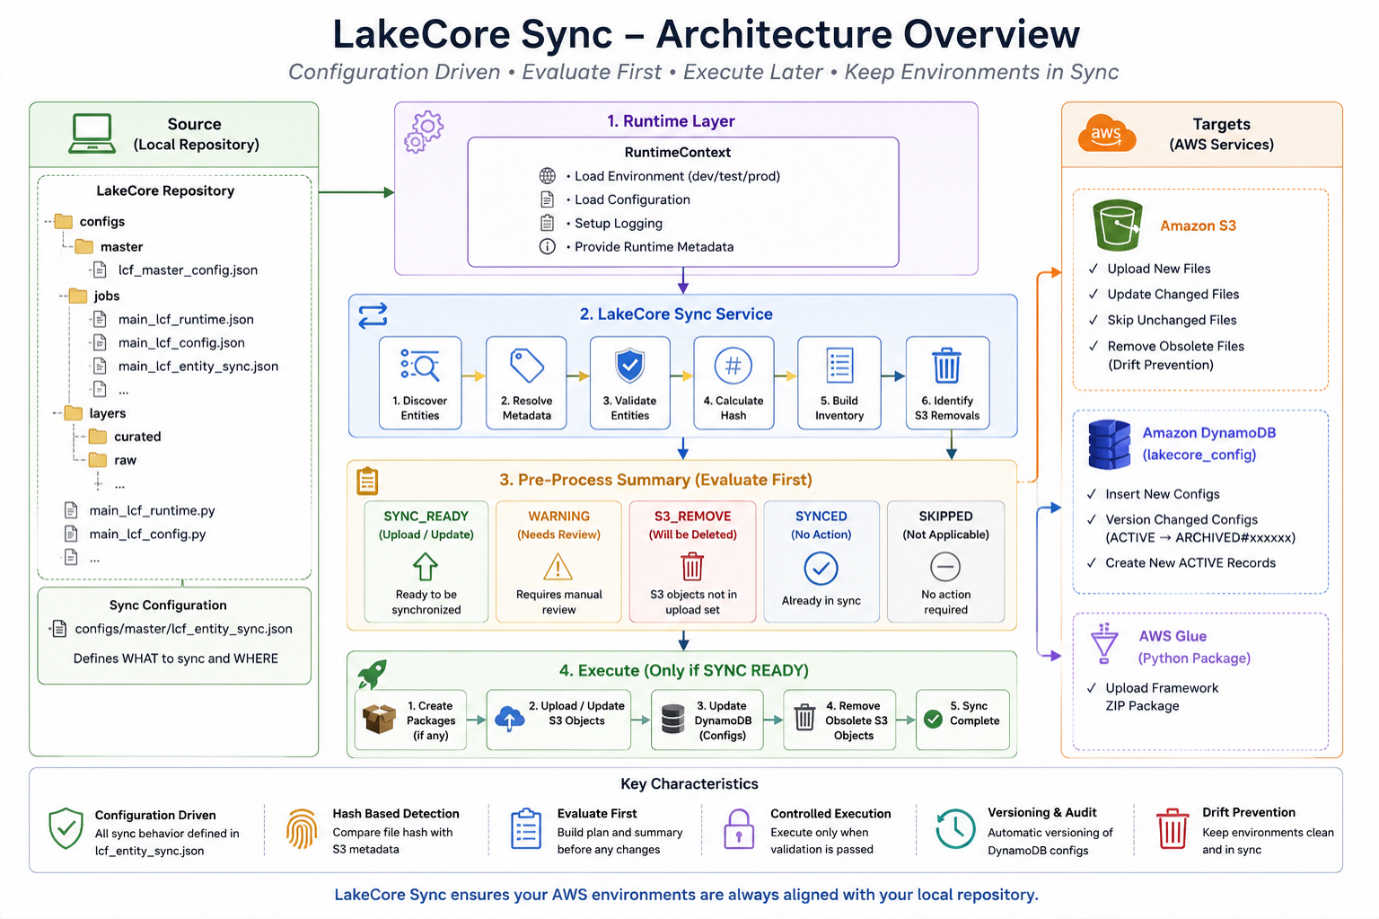
Task: Click the Hash Based Detection fingerprint icon
Action: click(301, 829)
